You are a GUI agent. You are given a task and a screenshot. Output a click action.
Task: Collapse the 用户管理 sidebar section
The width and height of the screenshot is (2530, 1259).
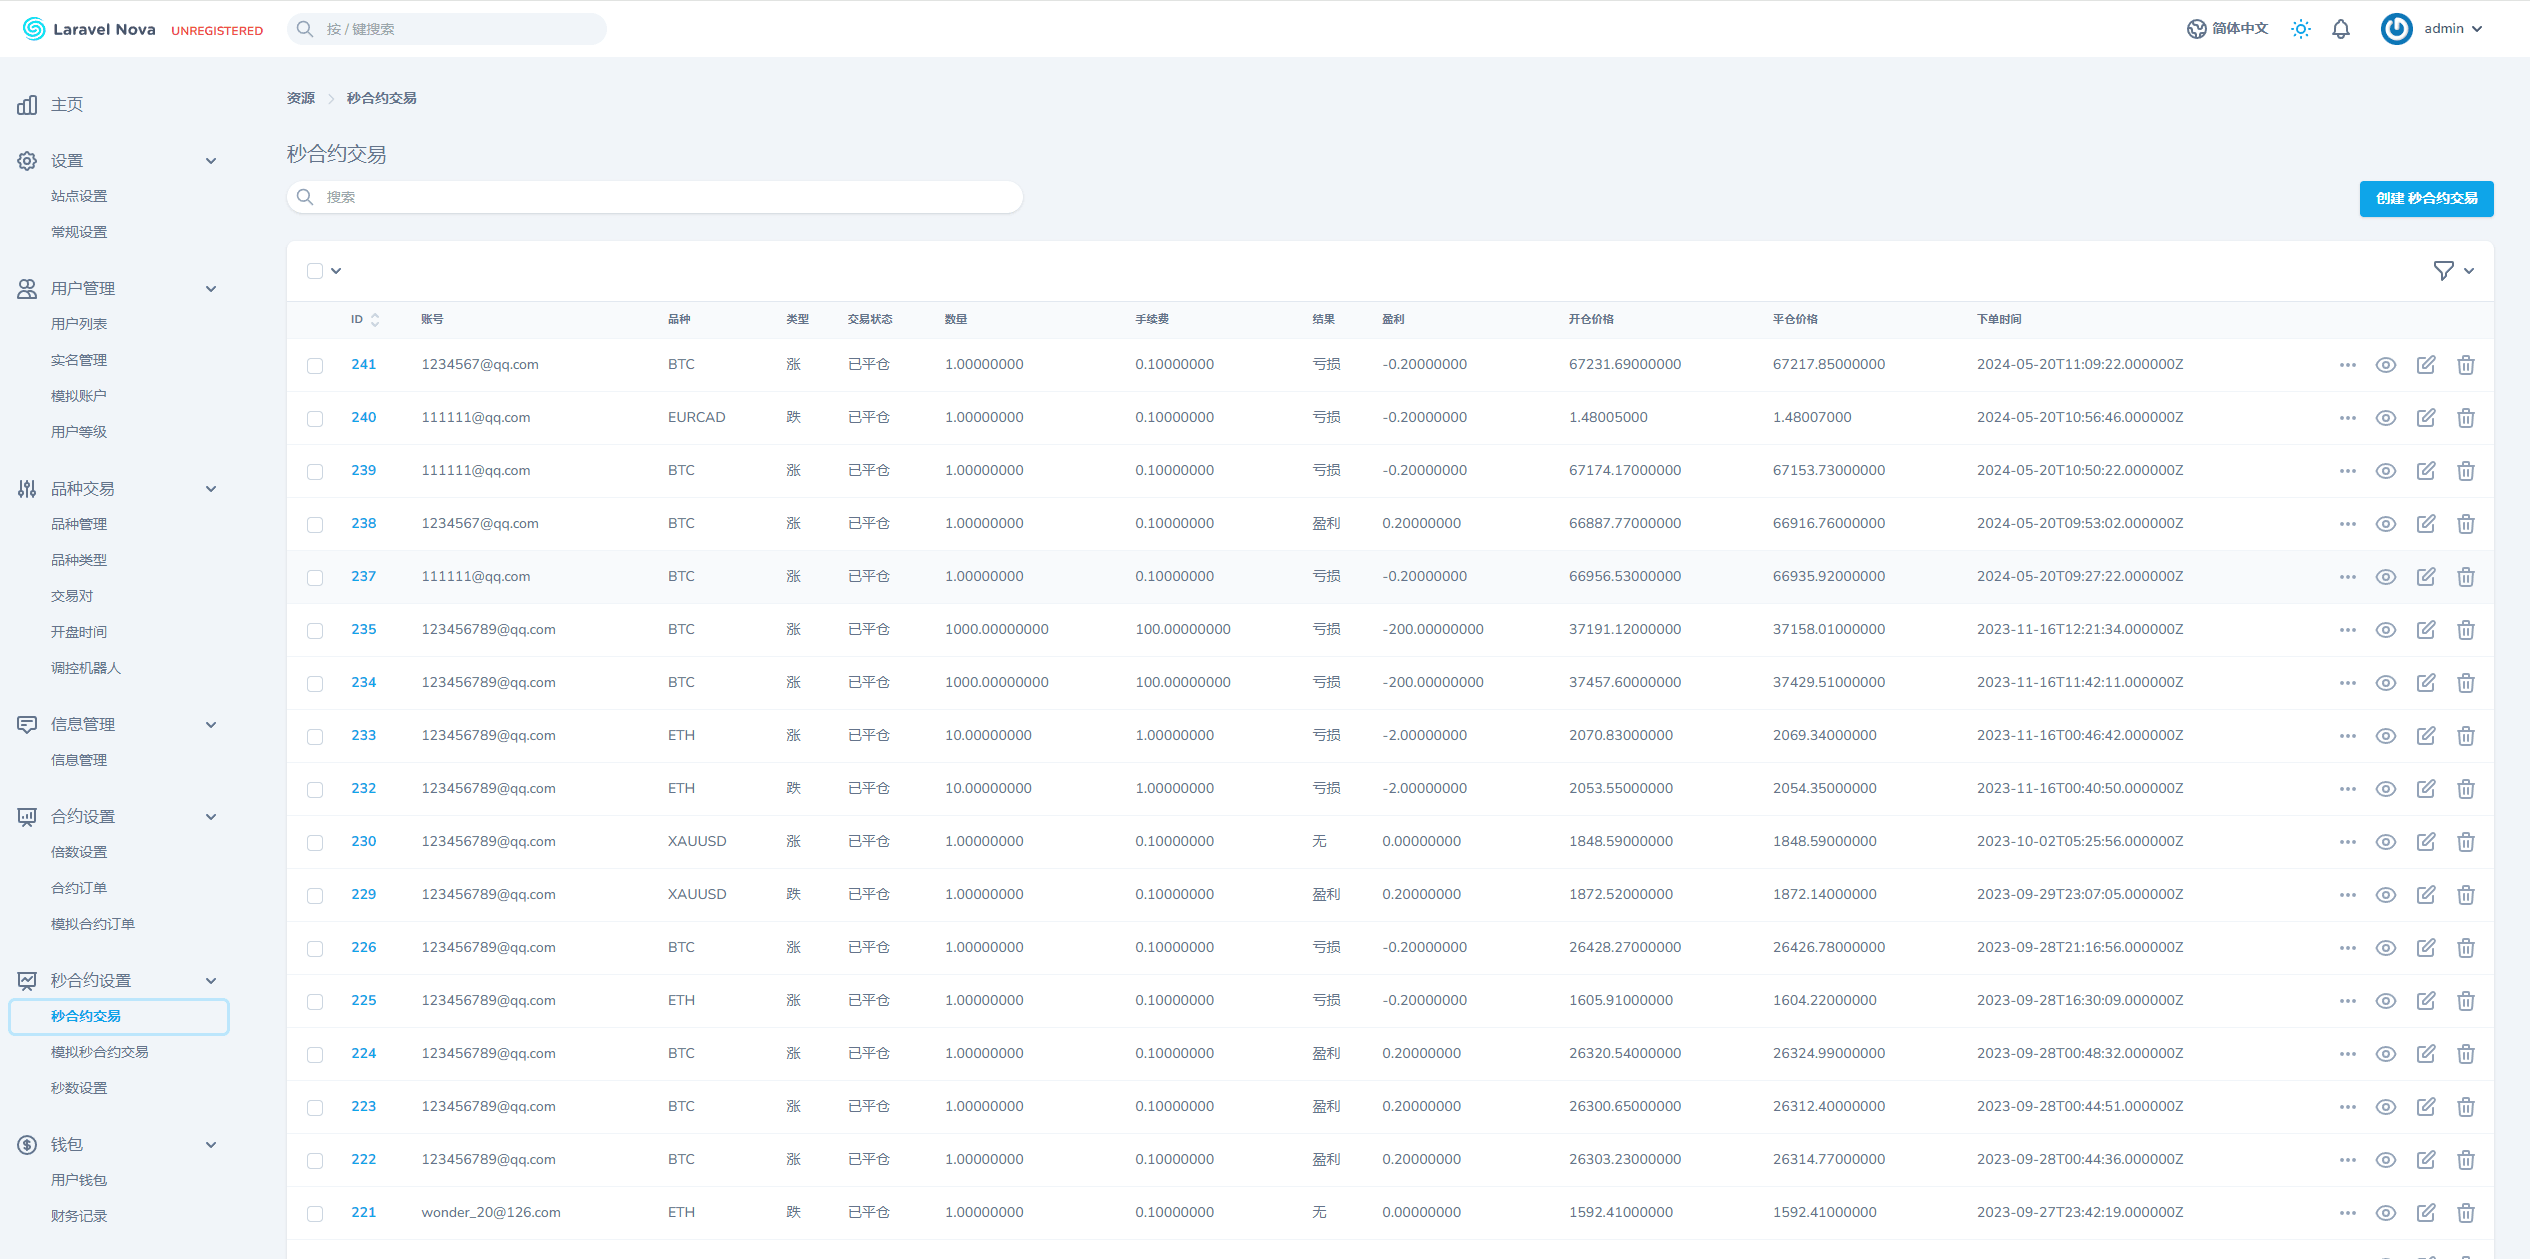[211, 289]
